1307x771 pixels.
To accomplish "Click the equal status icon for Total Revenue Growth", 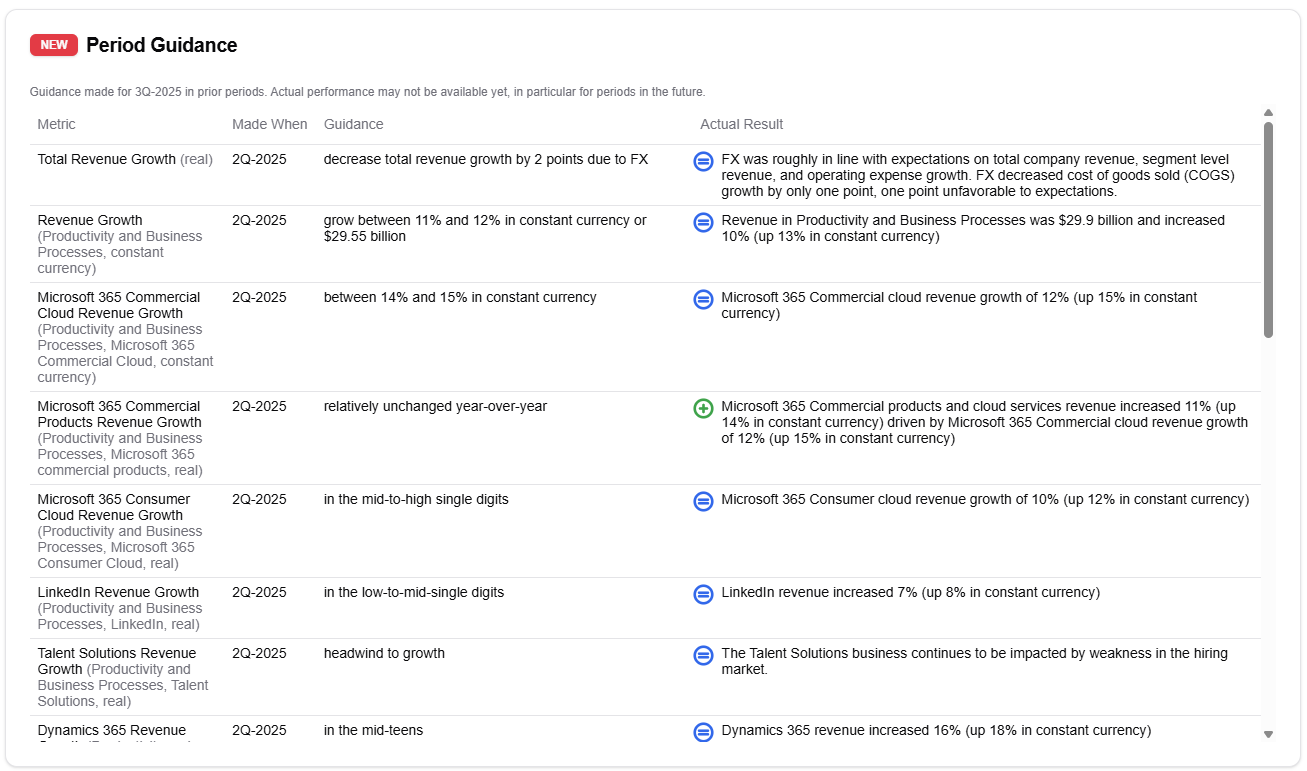I will (x=703, y=161).
